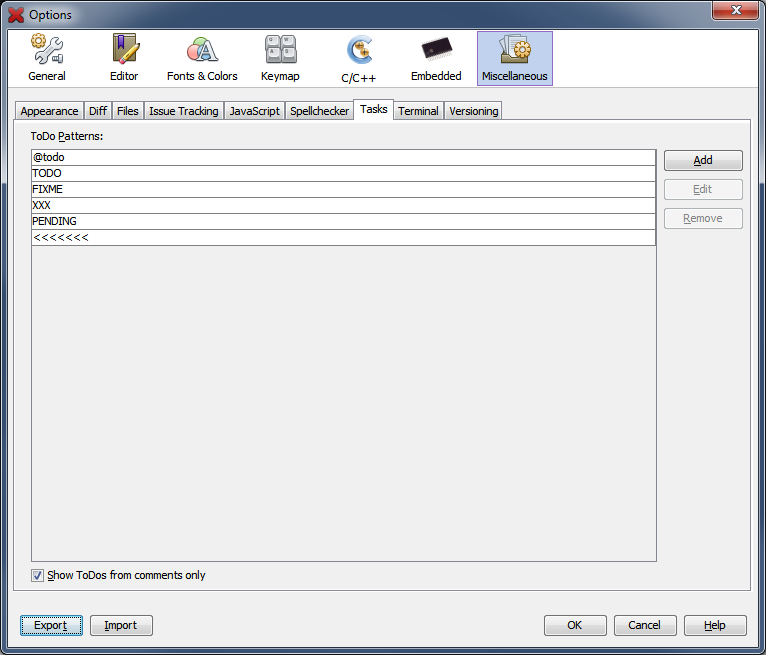Switch to the Spellchecker tab

319,111
